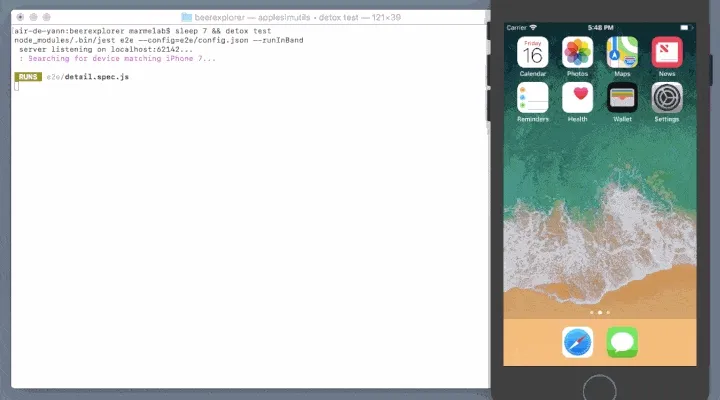The width and height of the screenshot is (720, 400).
Task: Click the Carrier label in status bar
Action: 517,28
